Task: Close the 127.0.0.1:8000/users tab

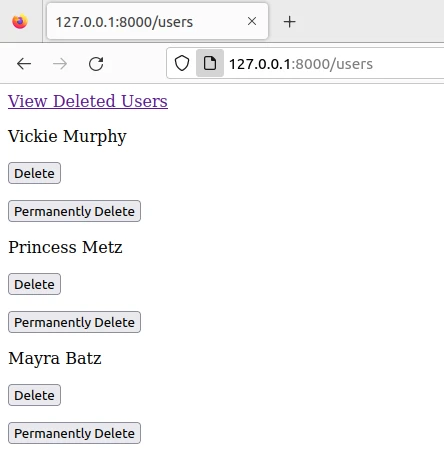Action: [252, 21]
